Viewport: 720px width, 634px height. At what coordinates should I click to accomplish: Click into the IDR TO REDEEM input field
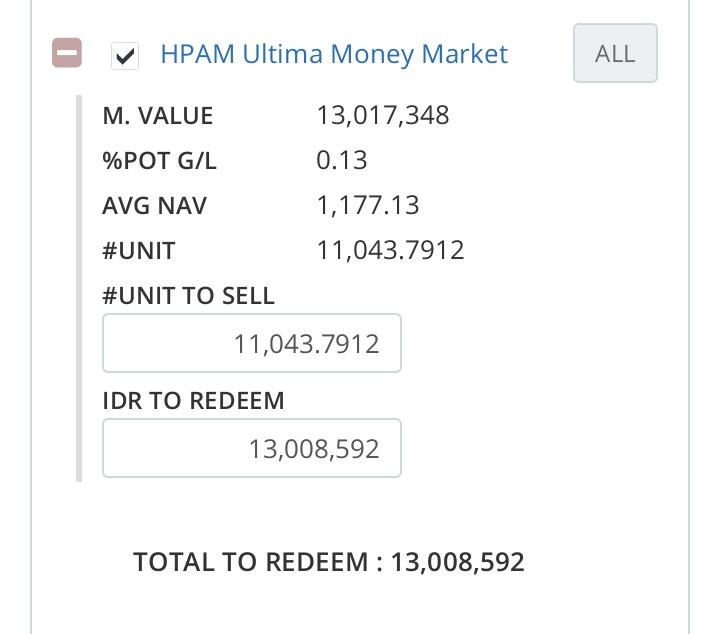[x=252, y=448]
